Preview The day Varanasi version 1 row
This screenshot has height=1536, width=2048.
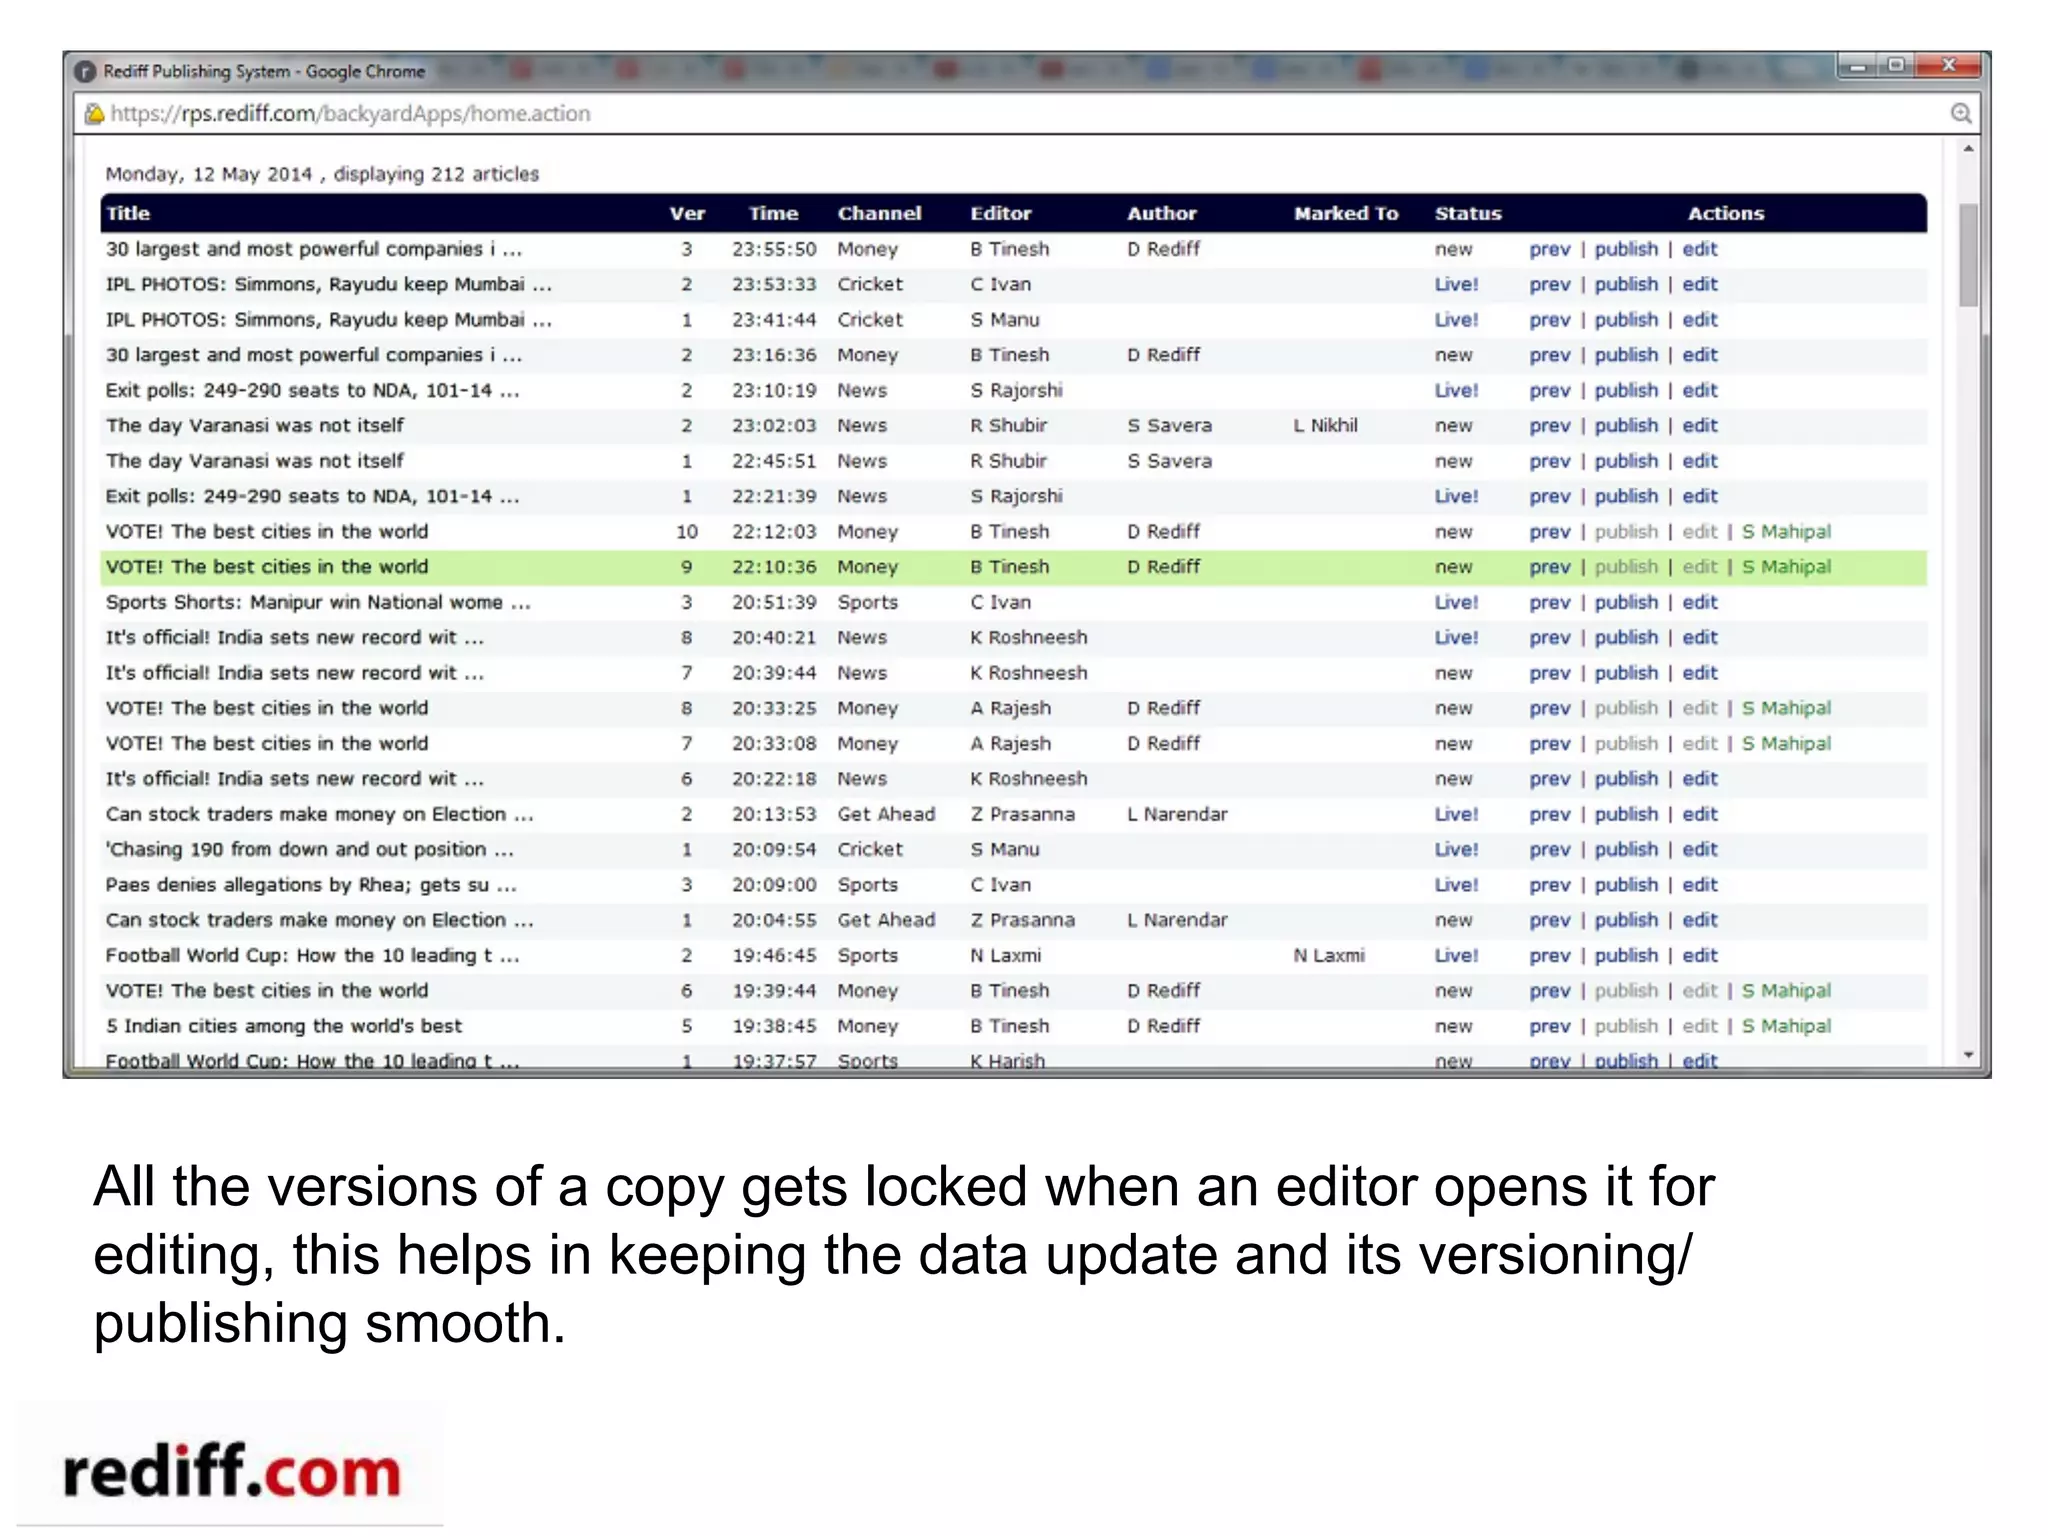tap(1549, 461)
